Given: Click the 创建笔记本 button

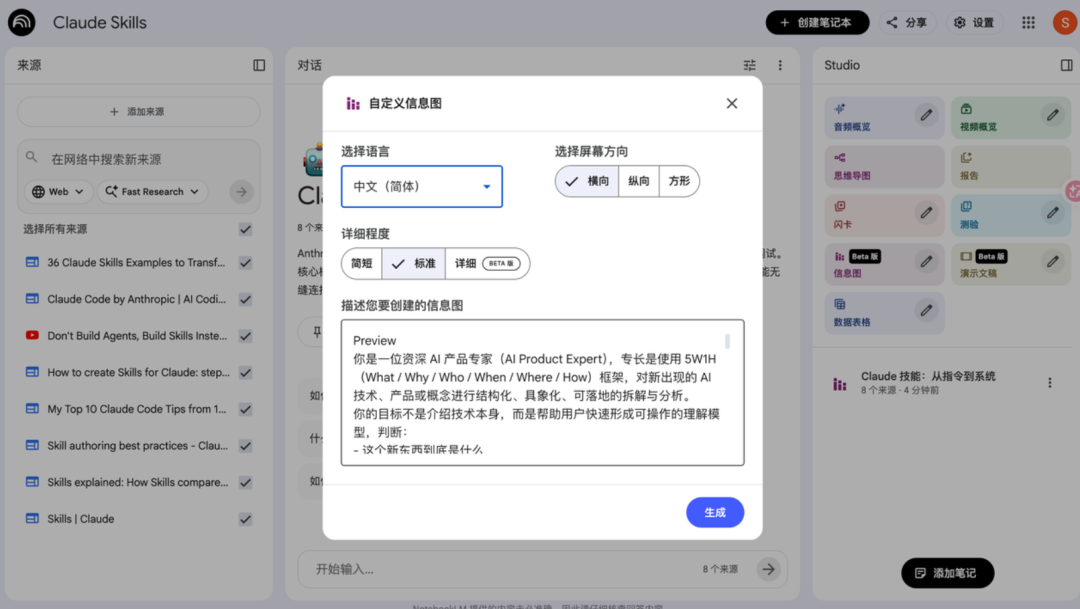Looking at the screenshot, I should (x=817, y=22).
